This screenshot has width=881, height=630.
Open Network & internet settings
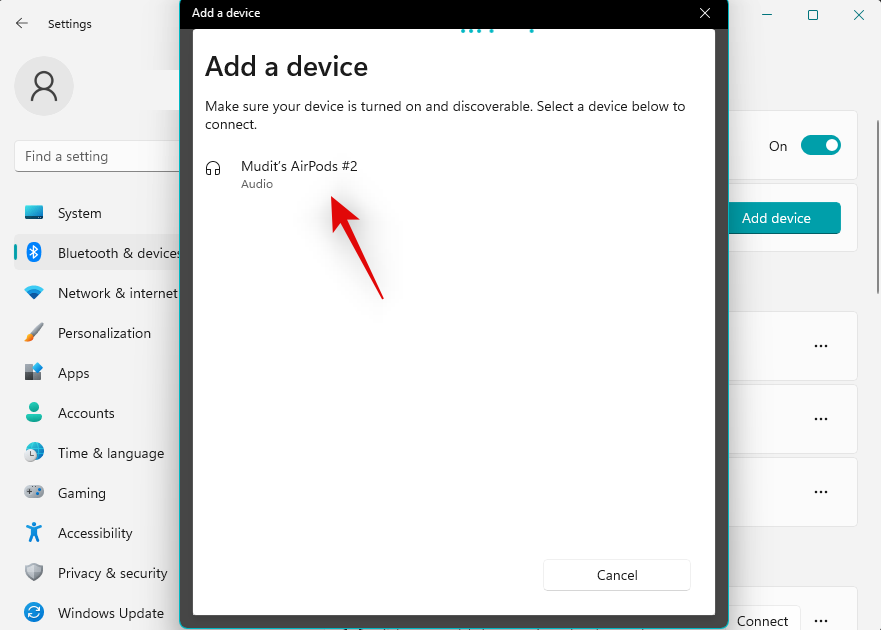tap(97, 293)
